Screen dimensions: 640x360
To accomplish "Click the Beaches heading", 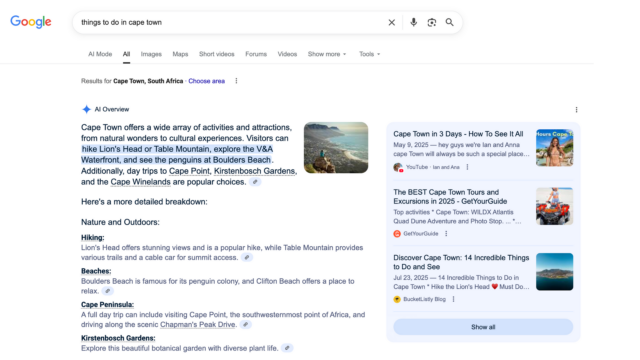I will point(96,271).
